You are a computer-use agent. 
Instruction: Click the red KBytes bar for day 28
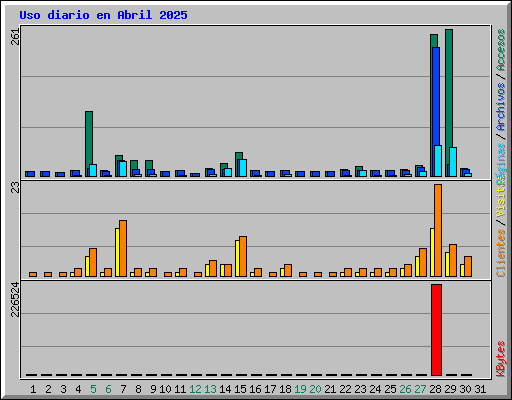coord(436,330)
